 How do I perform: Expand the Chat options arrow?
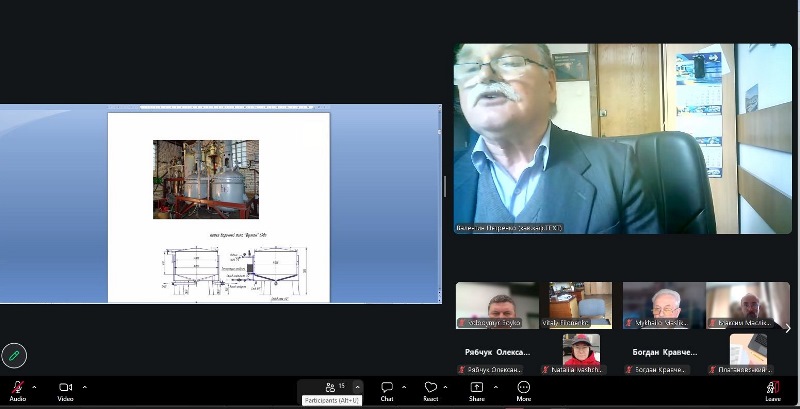404,387
